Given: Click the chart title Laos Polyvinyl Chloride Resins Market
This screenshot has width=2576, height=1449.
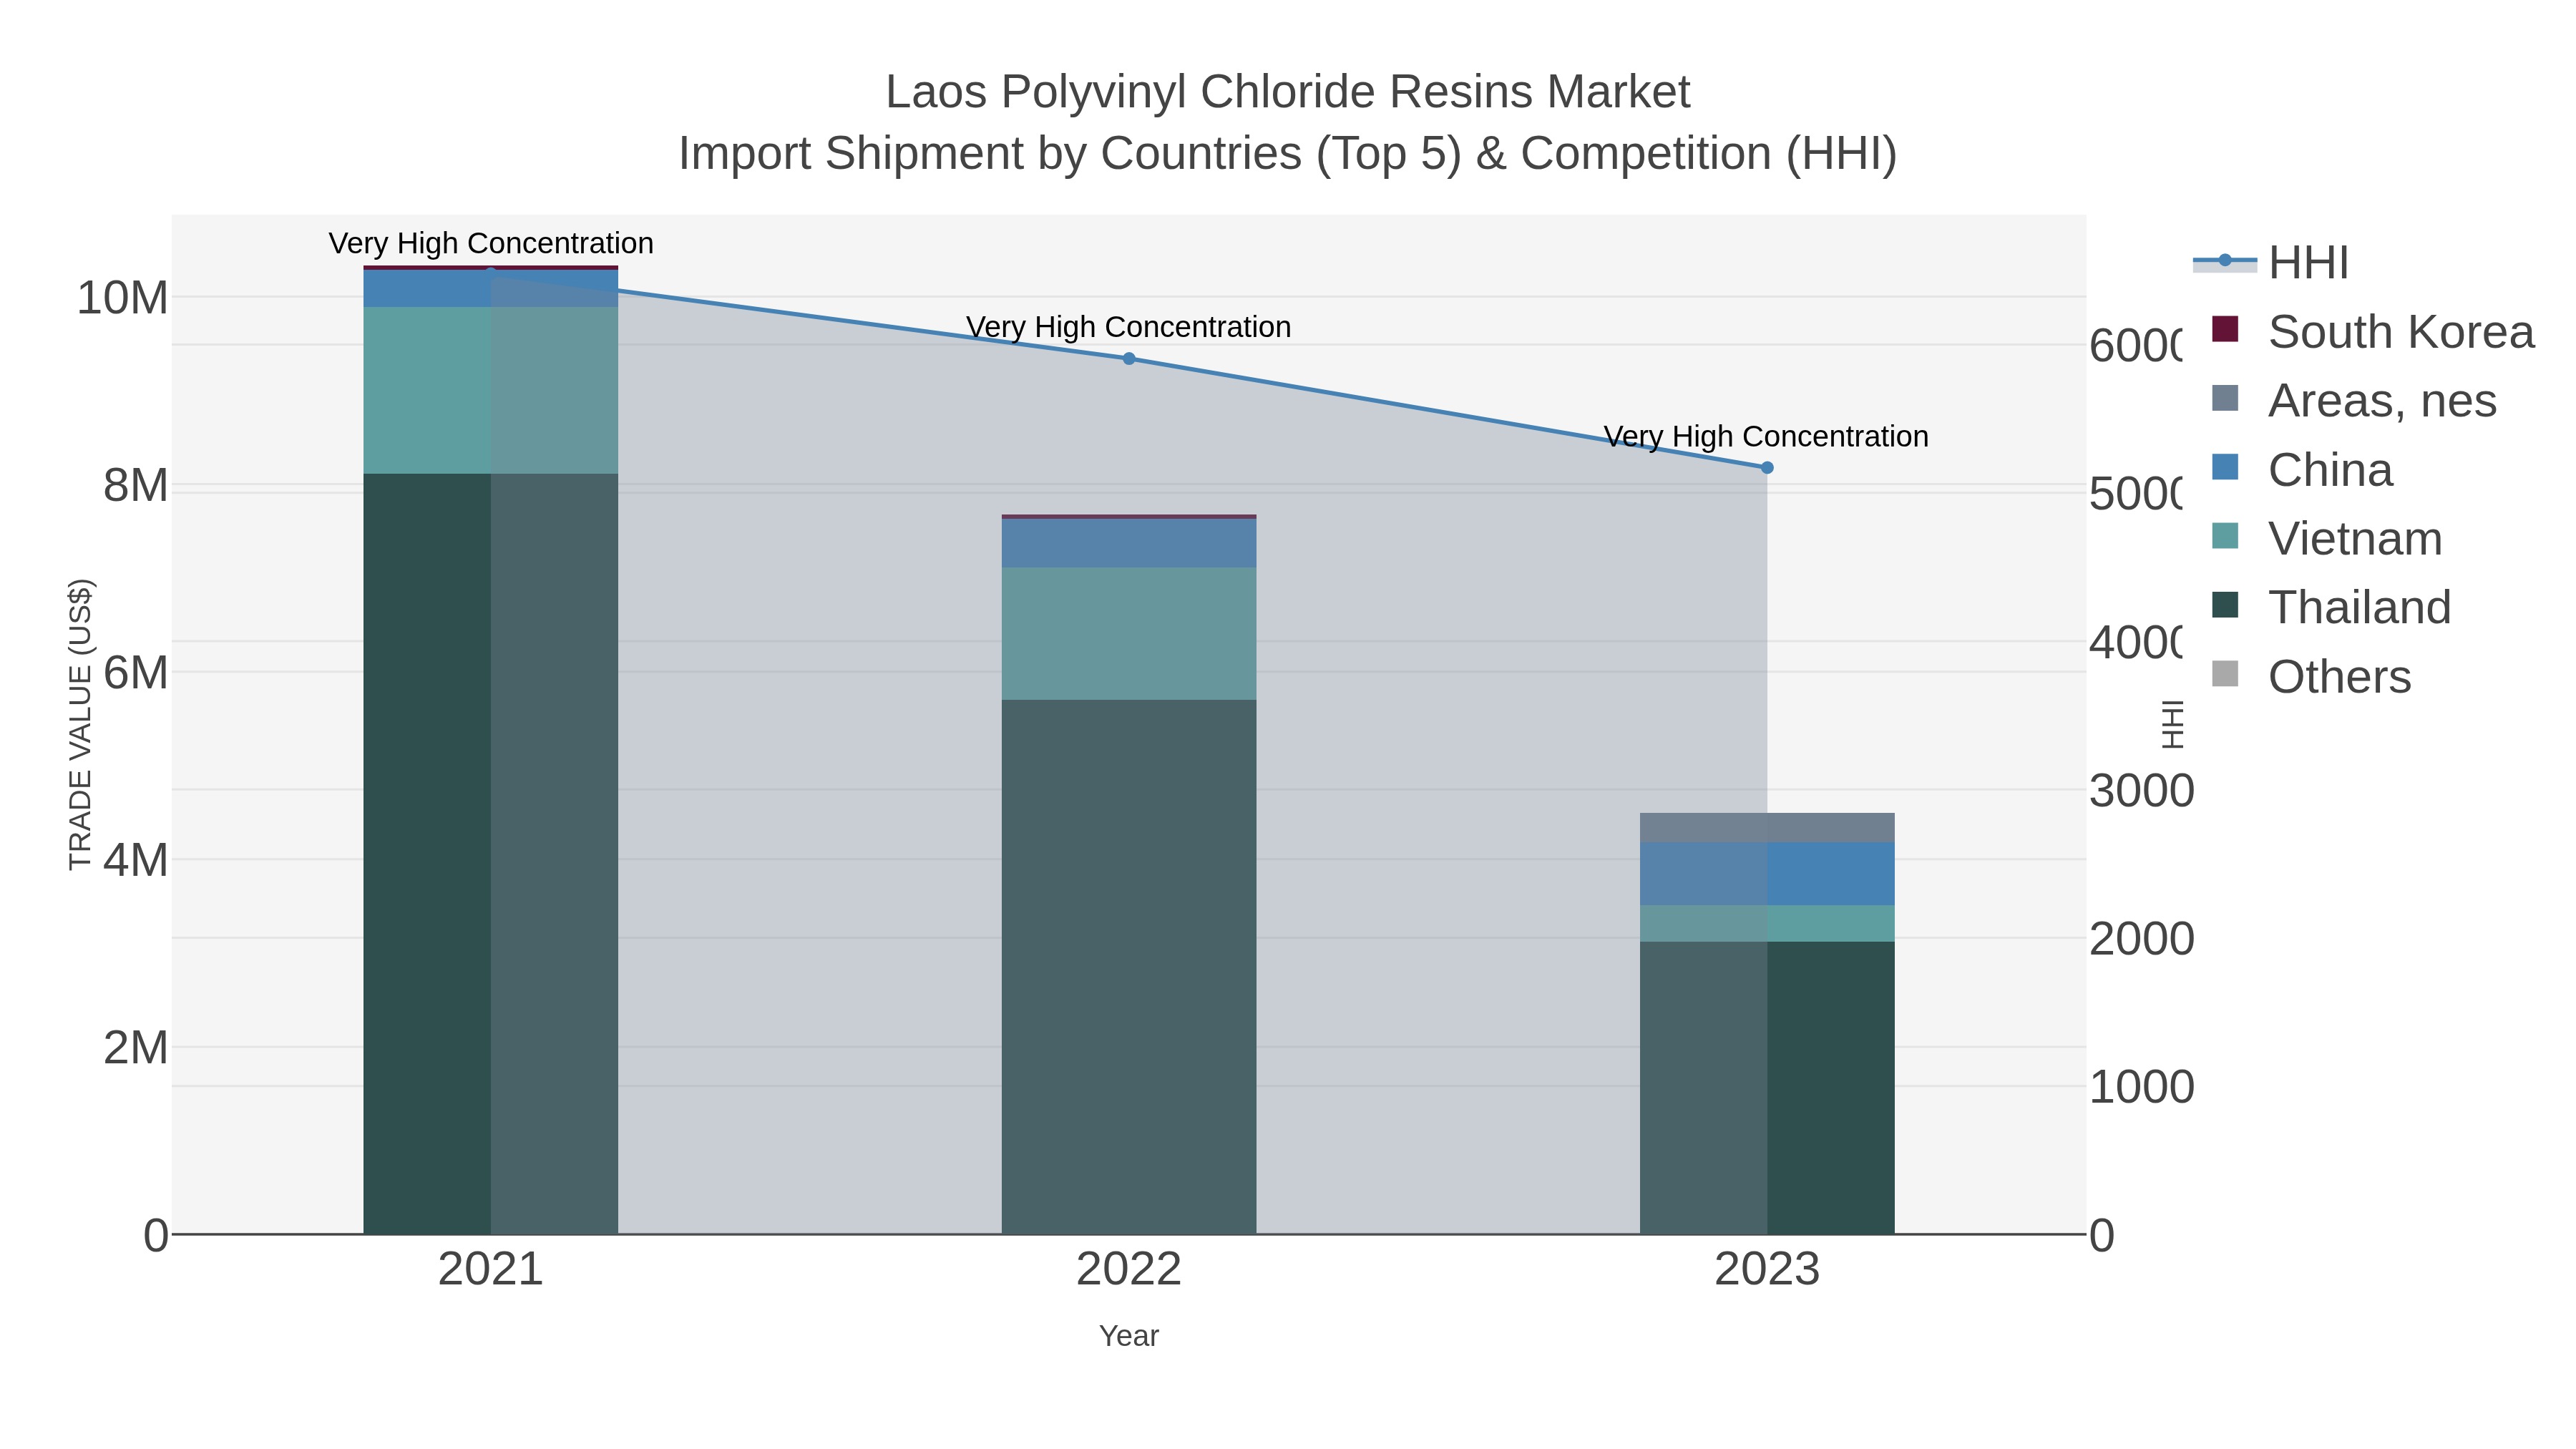Looking at the screenshot, I should pyautogui.click(x=1288, y=92).
